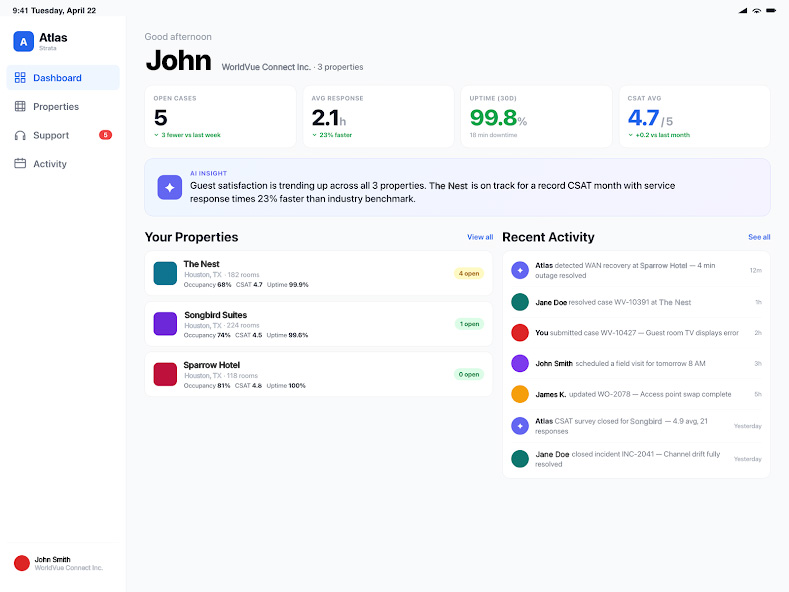This screenshot has width=789, height=592.
Task: Click WorldVue Connect Inc. header text
Action: point(266,67)
